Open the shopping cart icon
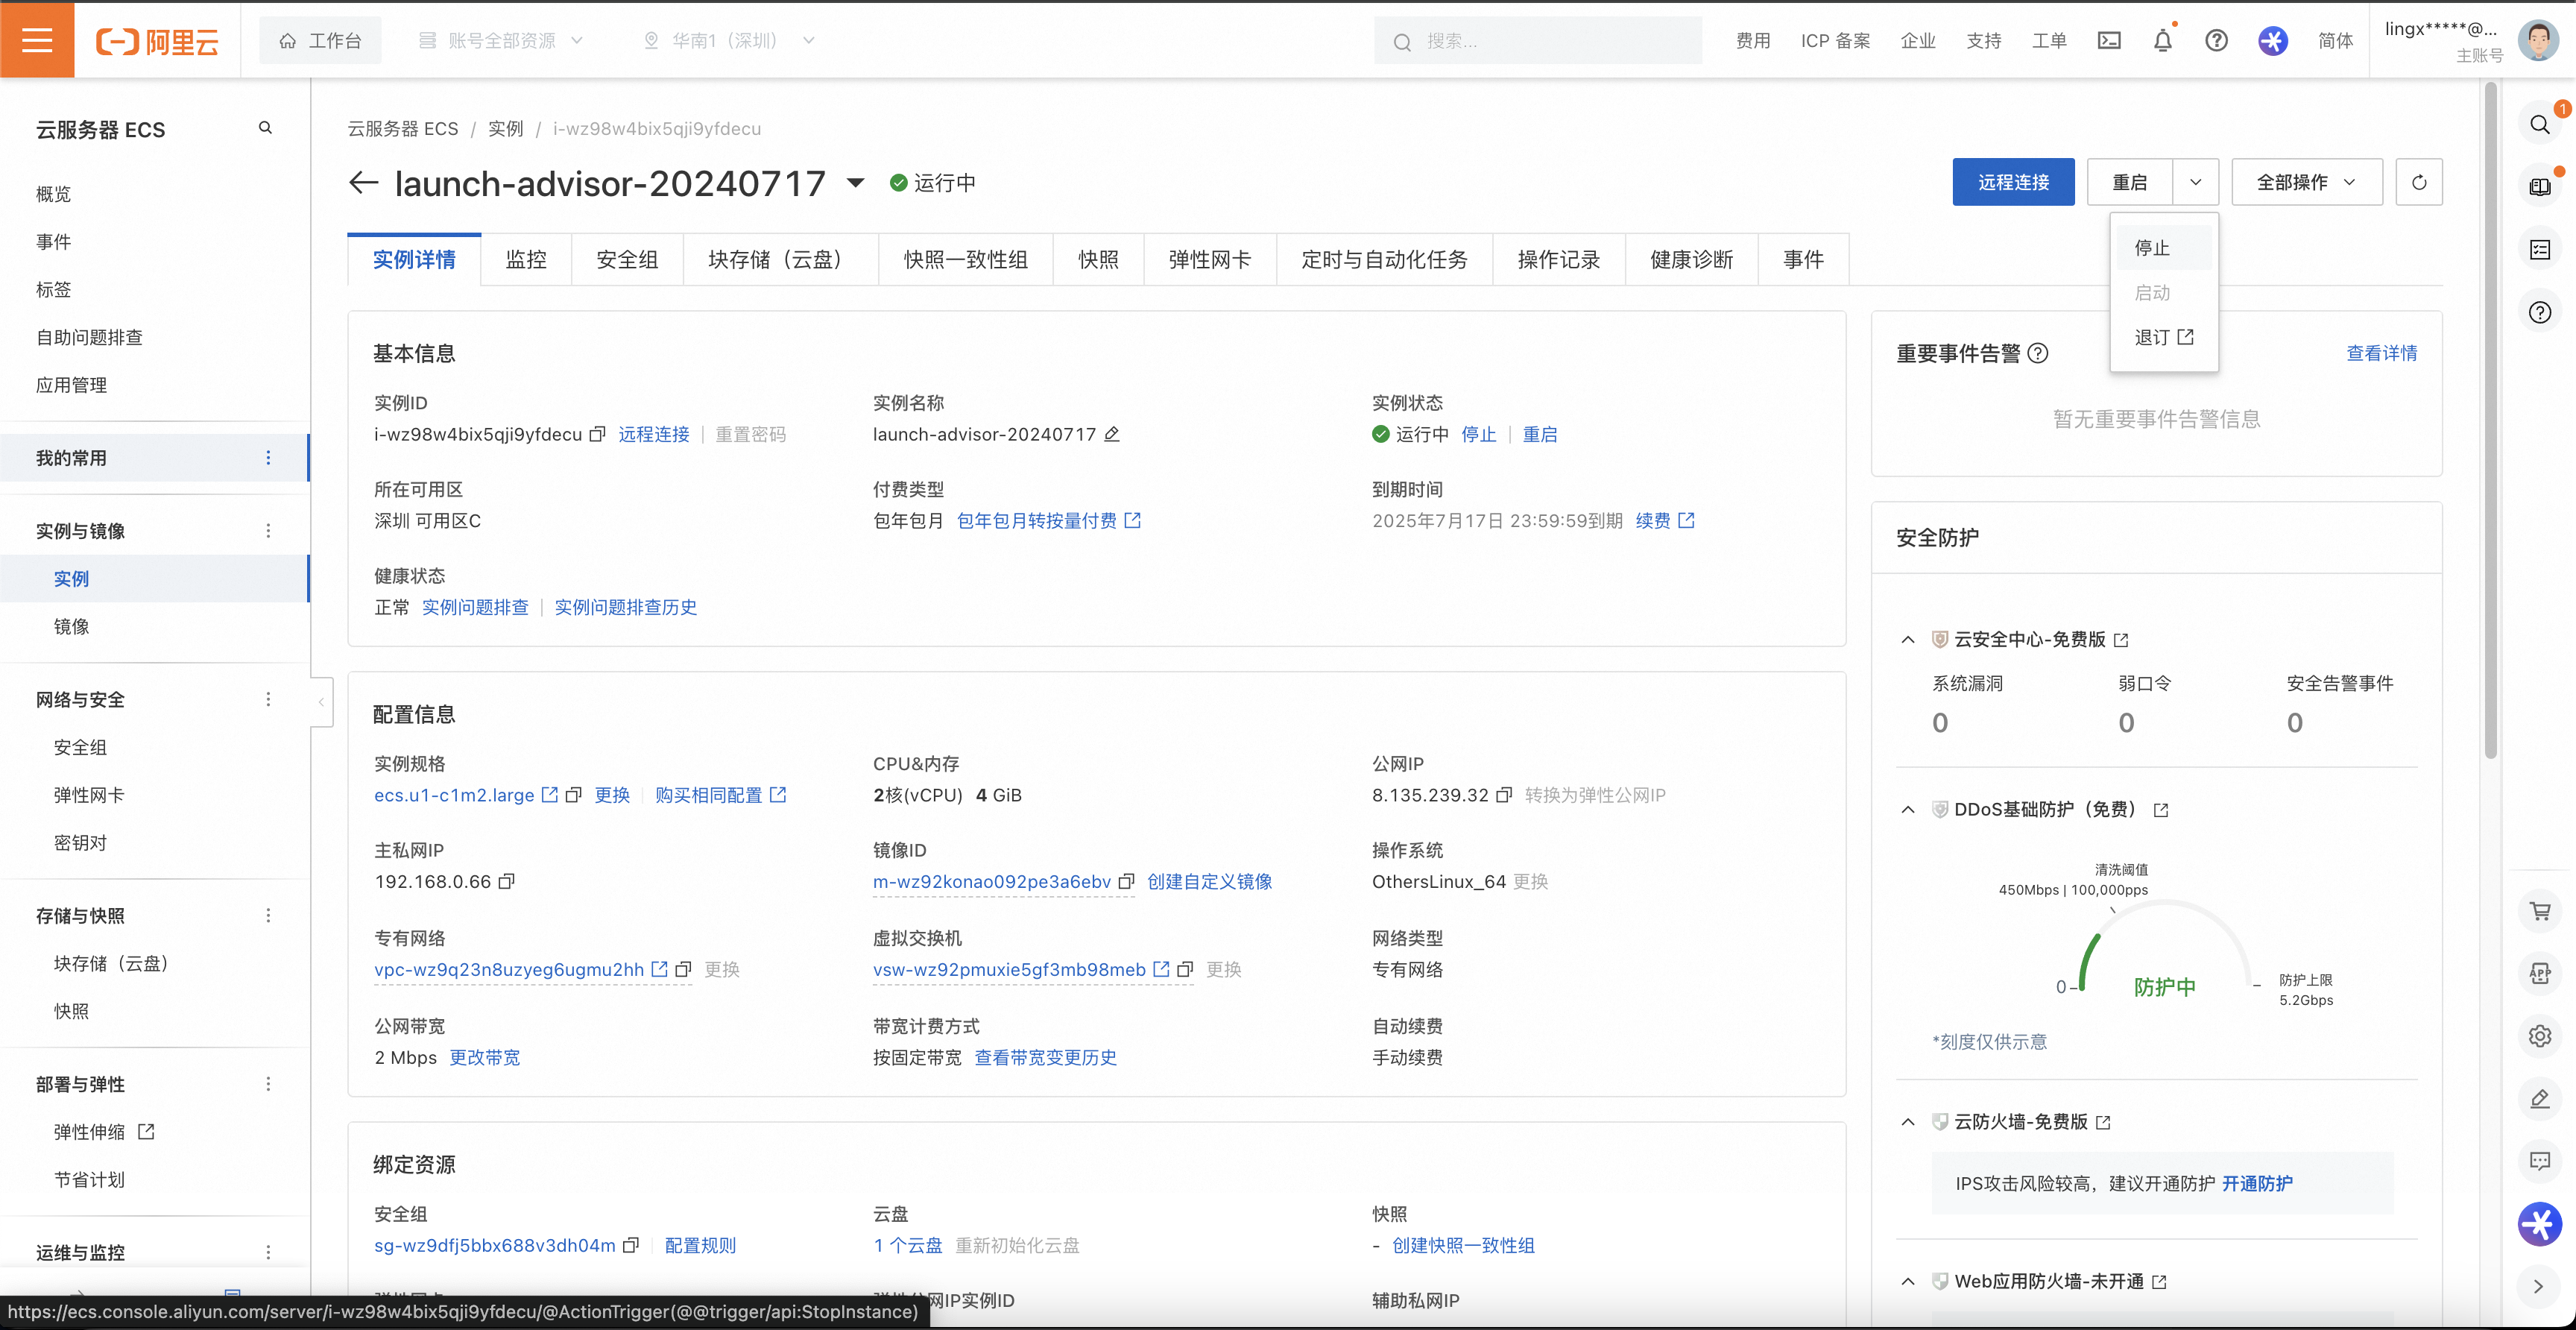This screenshot has height=1330, width=2576. tap(2540, 911)
